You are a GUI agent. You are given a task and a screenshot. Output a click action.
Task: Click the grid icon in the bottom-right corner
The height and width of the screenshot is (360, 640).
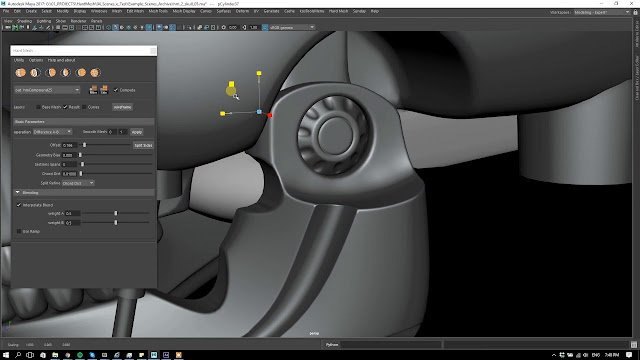click(634, 345)
